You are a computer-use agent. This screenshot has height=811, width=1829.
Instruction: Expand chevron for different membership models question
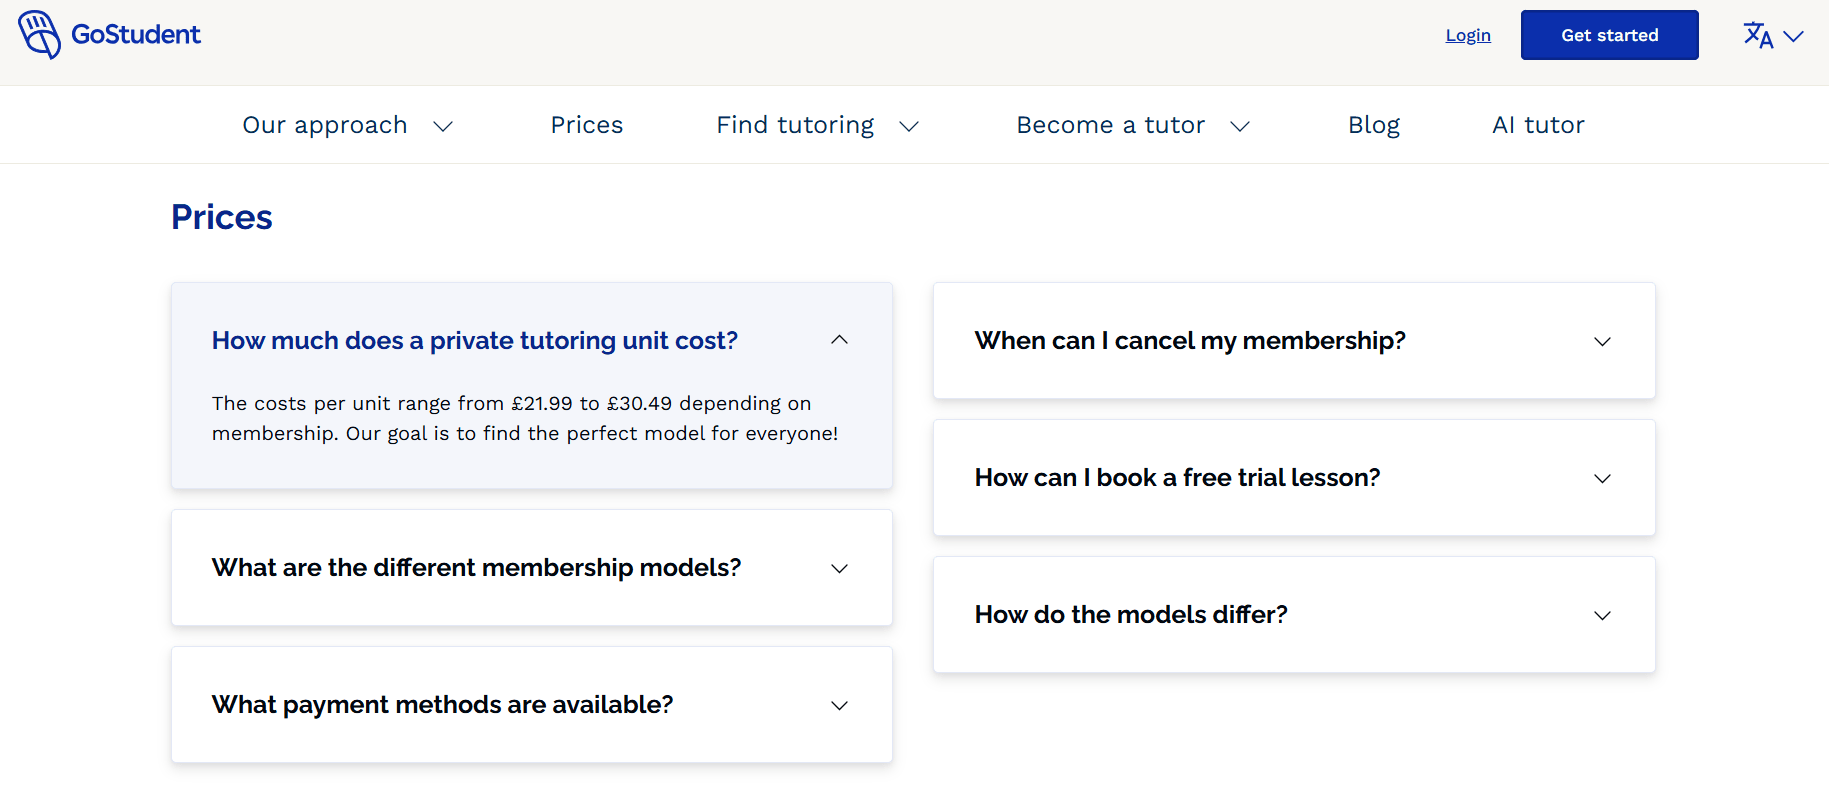click(x=839, y=569)
